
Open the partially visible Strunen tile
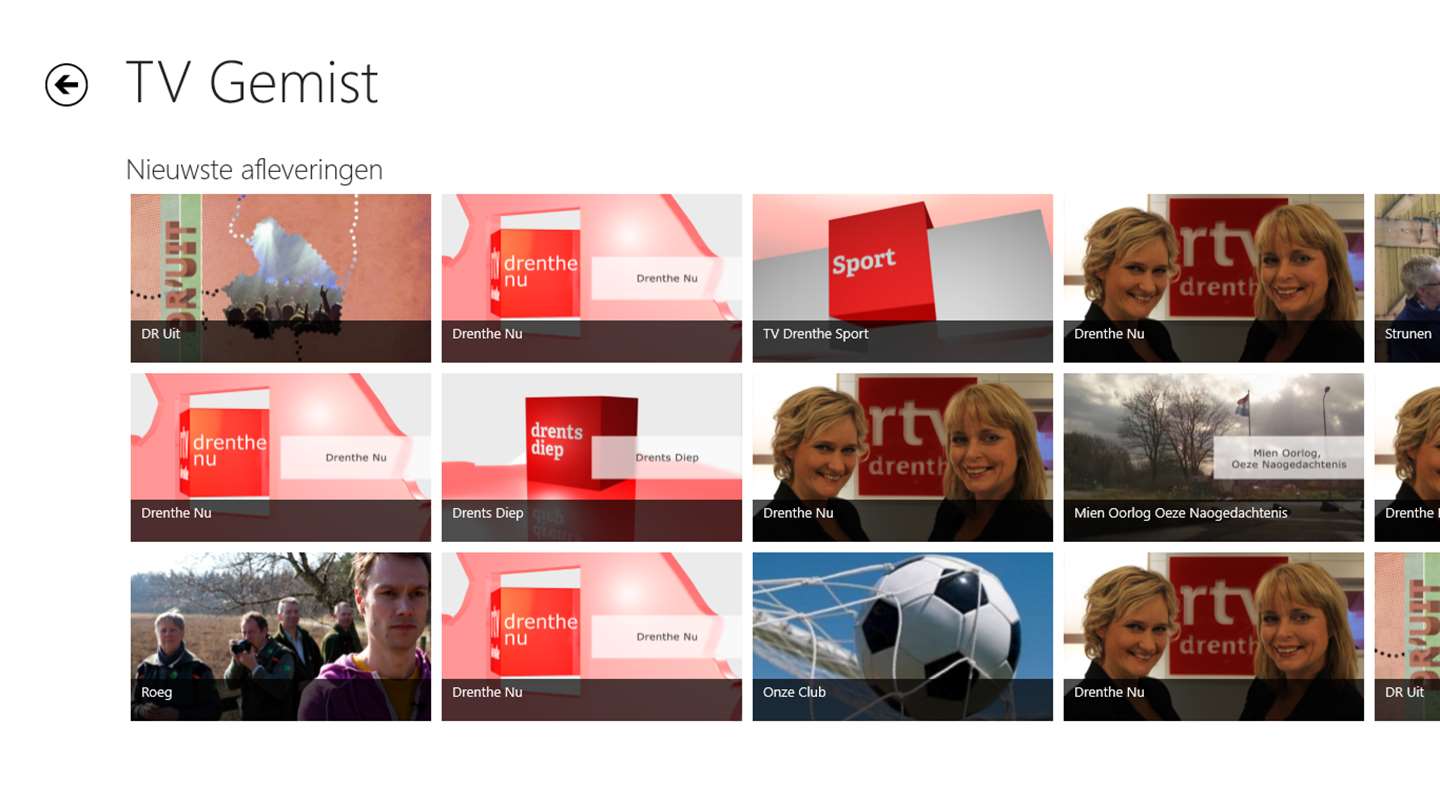pyautogui.click(x=1408, y=278)
